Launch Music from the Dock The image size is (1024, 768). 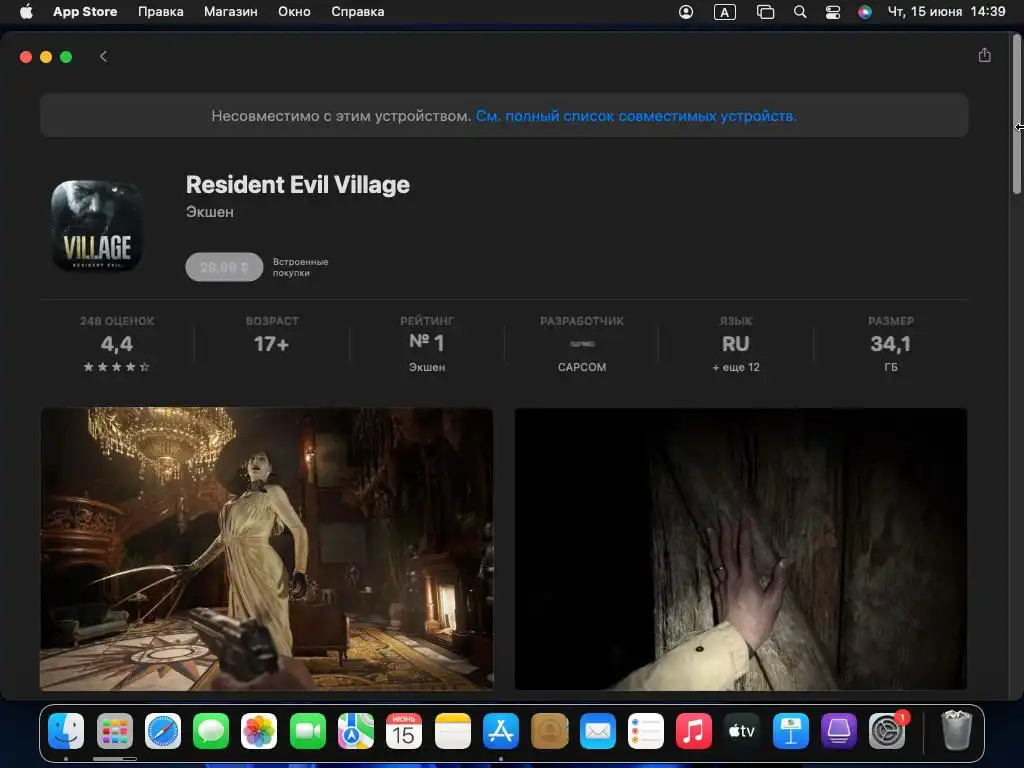click(x=694, y=731)
